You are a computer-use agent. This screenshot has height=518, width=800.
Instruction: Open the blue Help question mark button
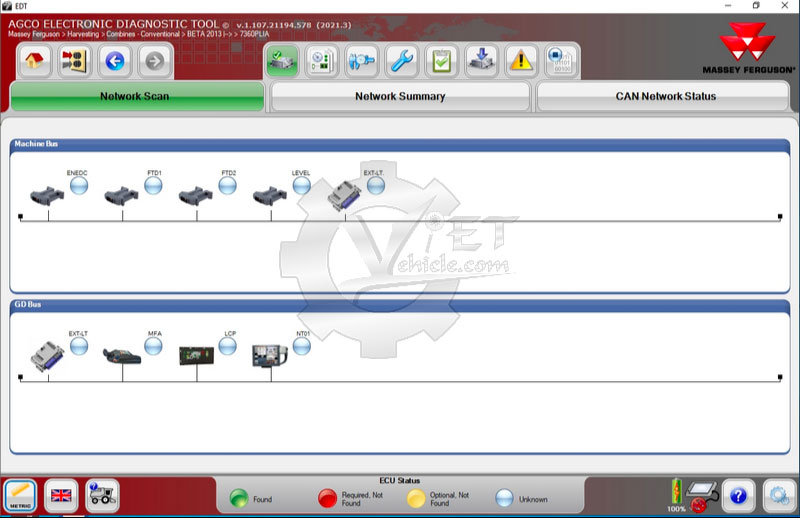point(736,495)
